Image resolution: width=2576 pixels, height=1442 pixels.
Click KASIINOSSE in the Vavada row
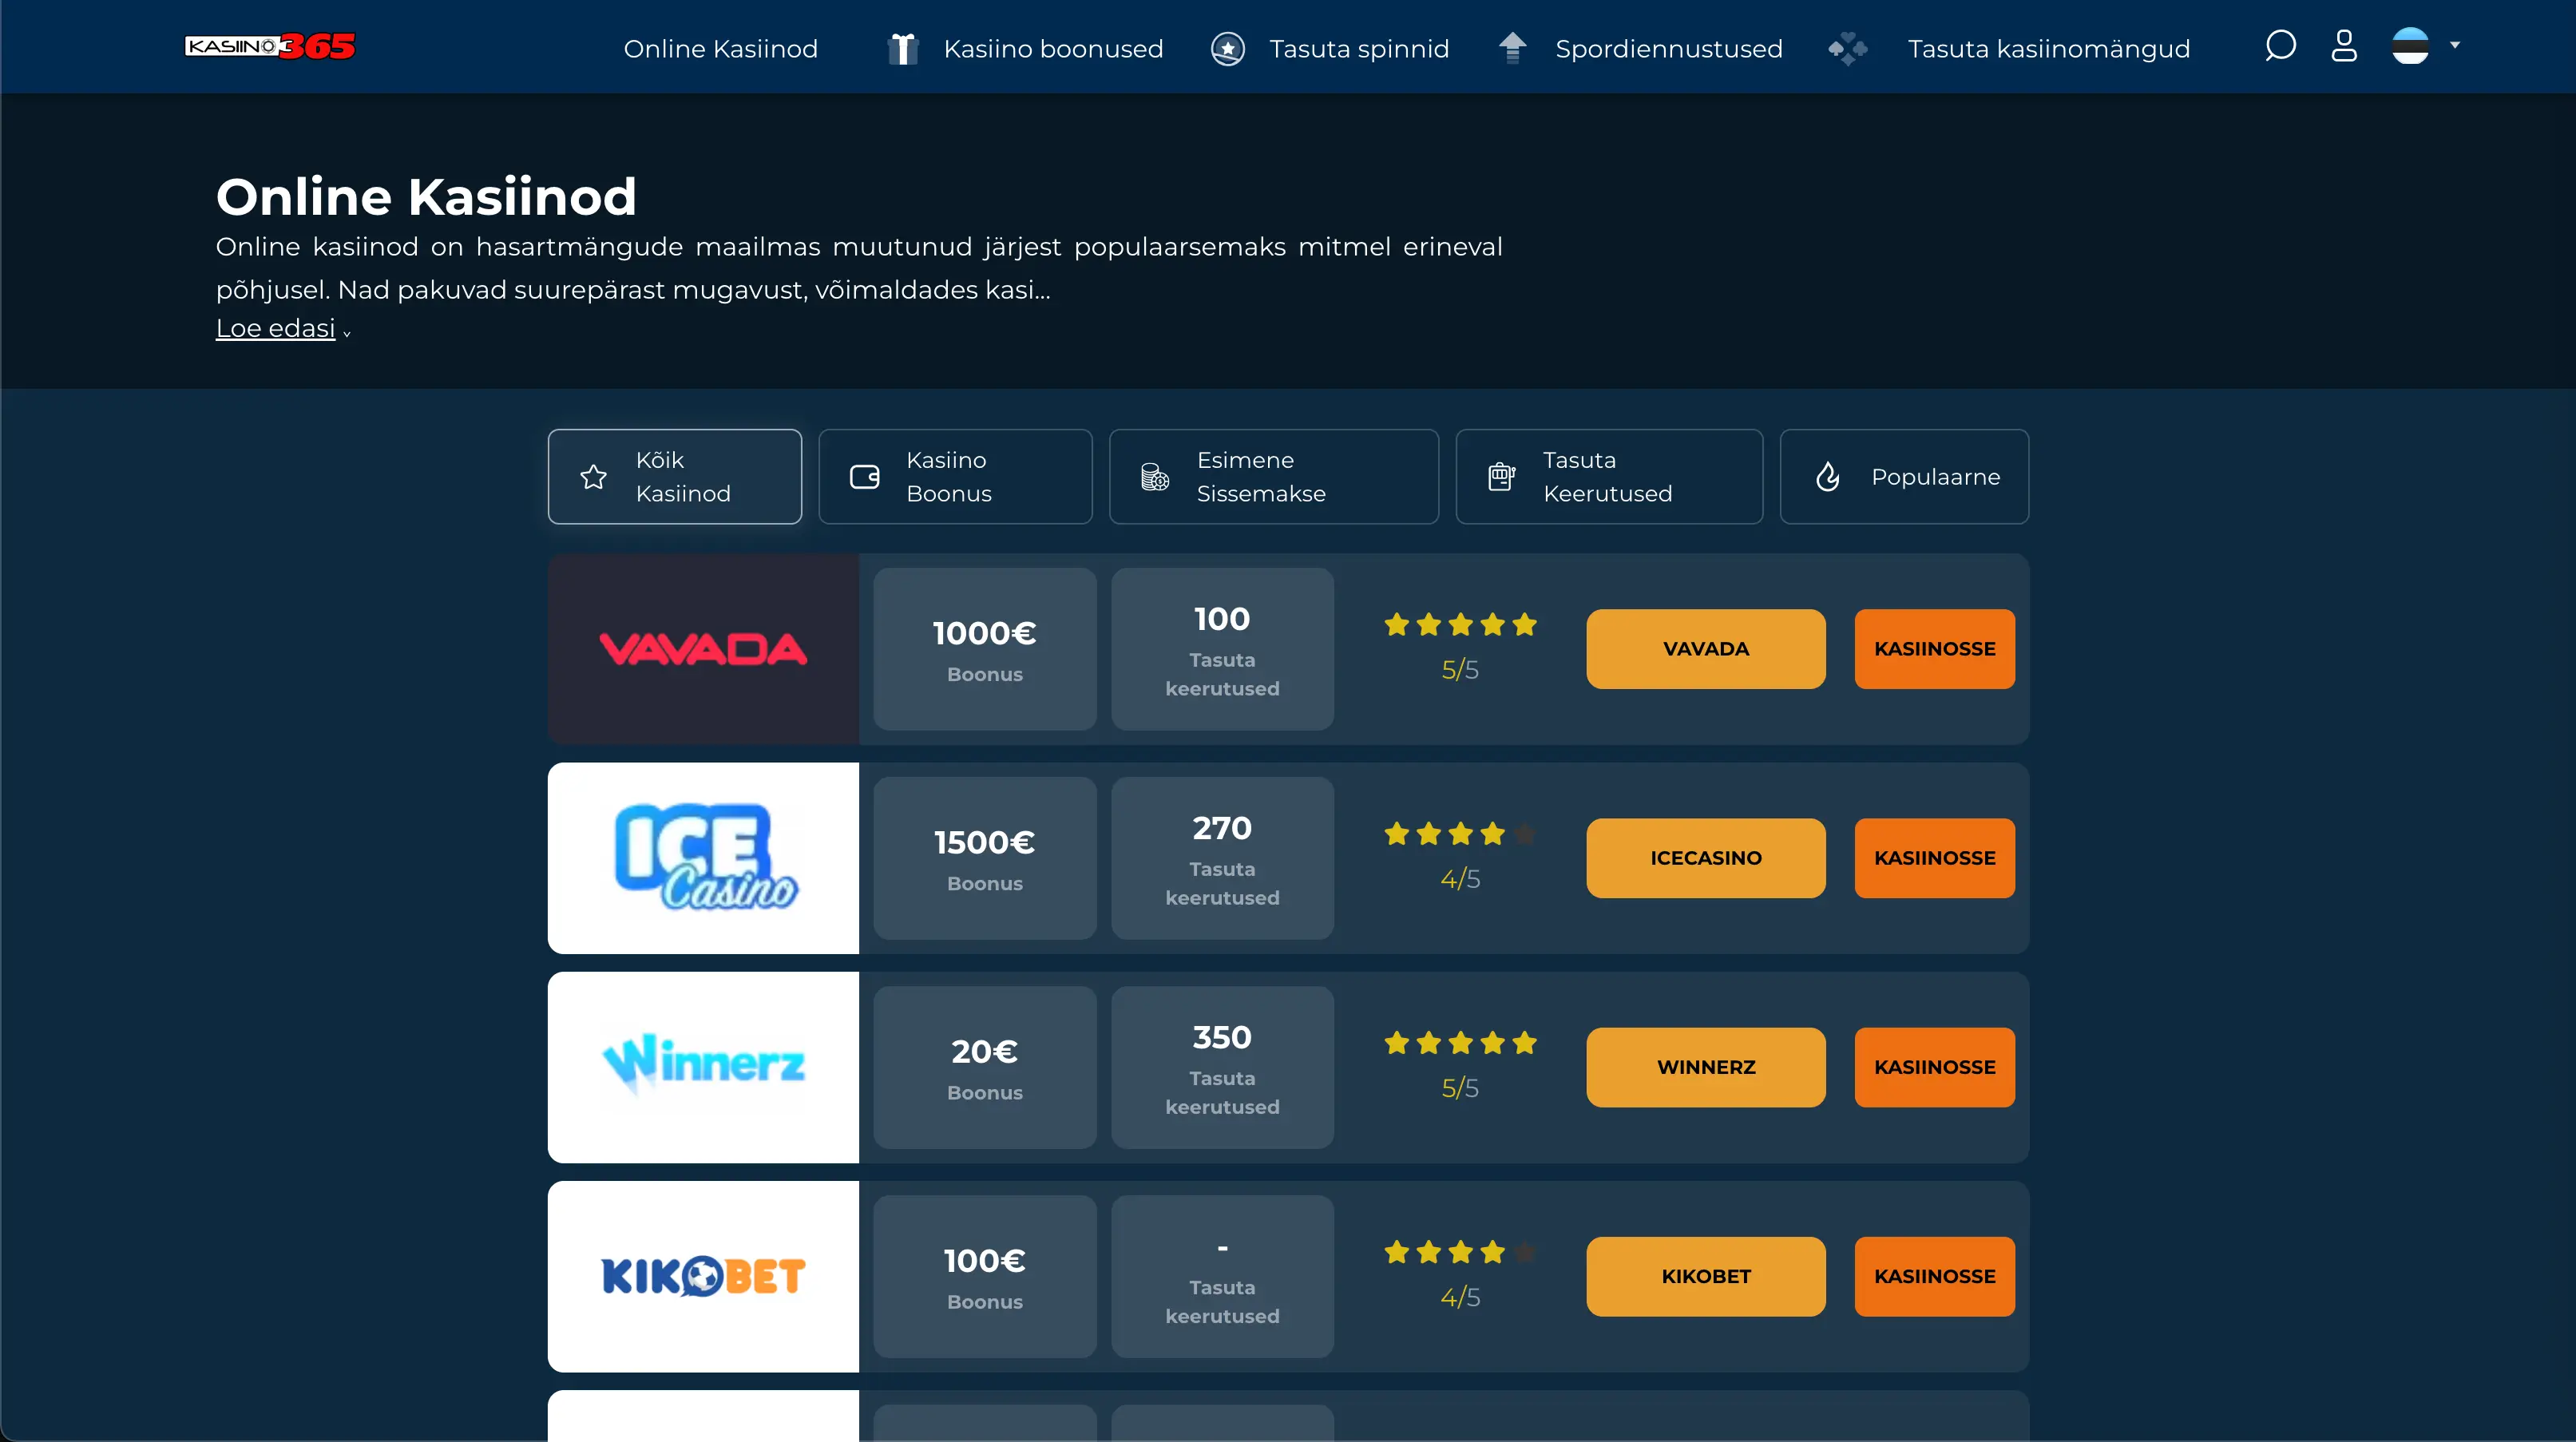point(1935,649)
